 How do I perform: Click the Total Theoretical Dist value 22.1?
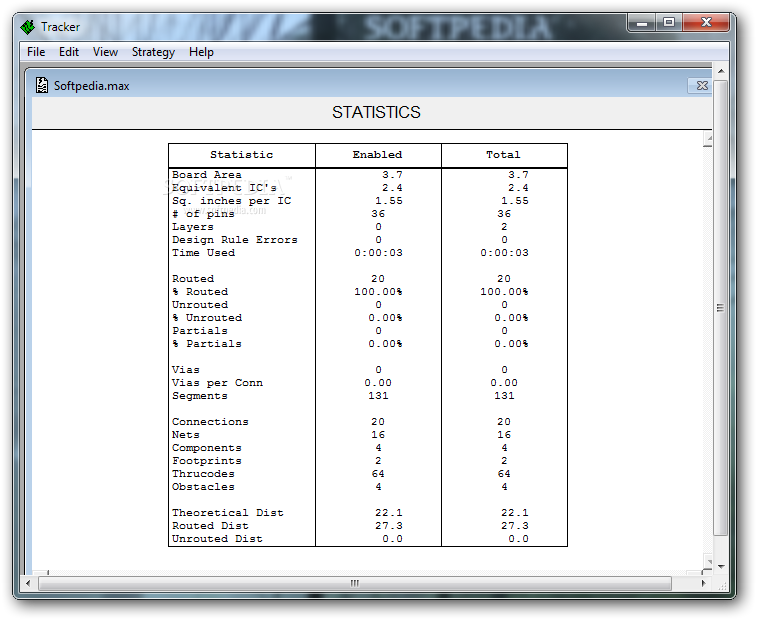[515, 514]
